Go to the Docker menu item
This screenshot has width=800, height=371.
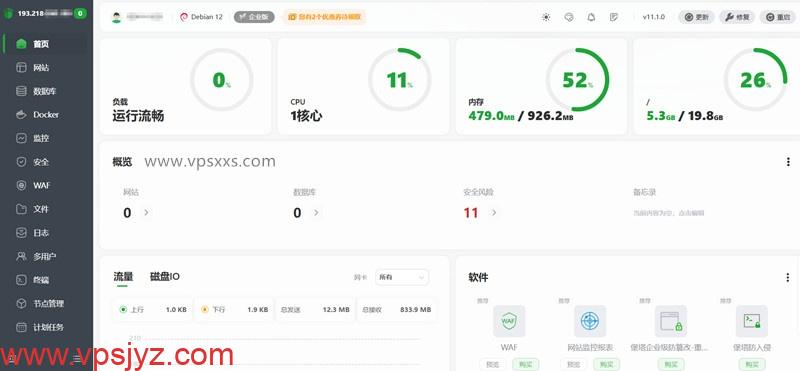point(47,115)
